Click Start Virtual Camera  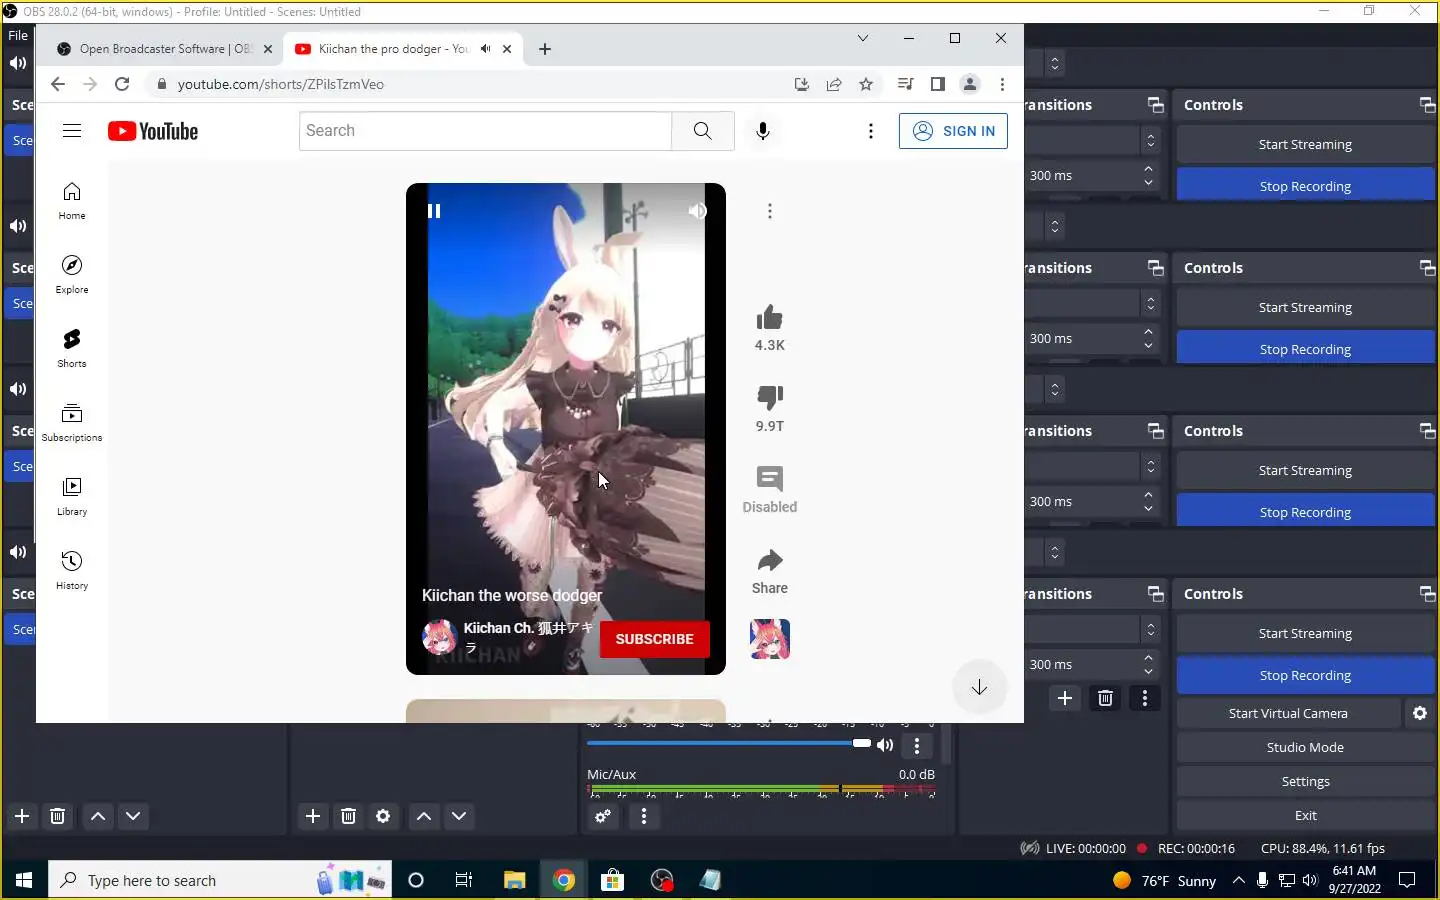(x=1288, y=713)
